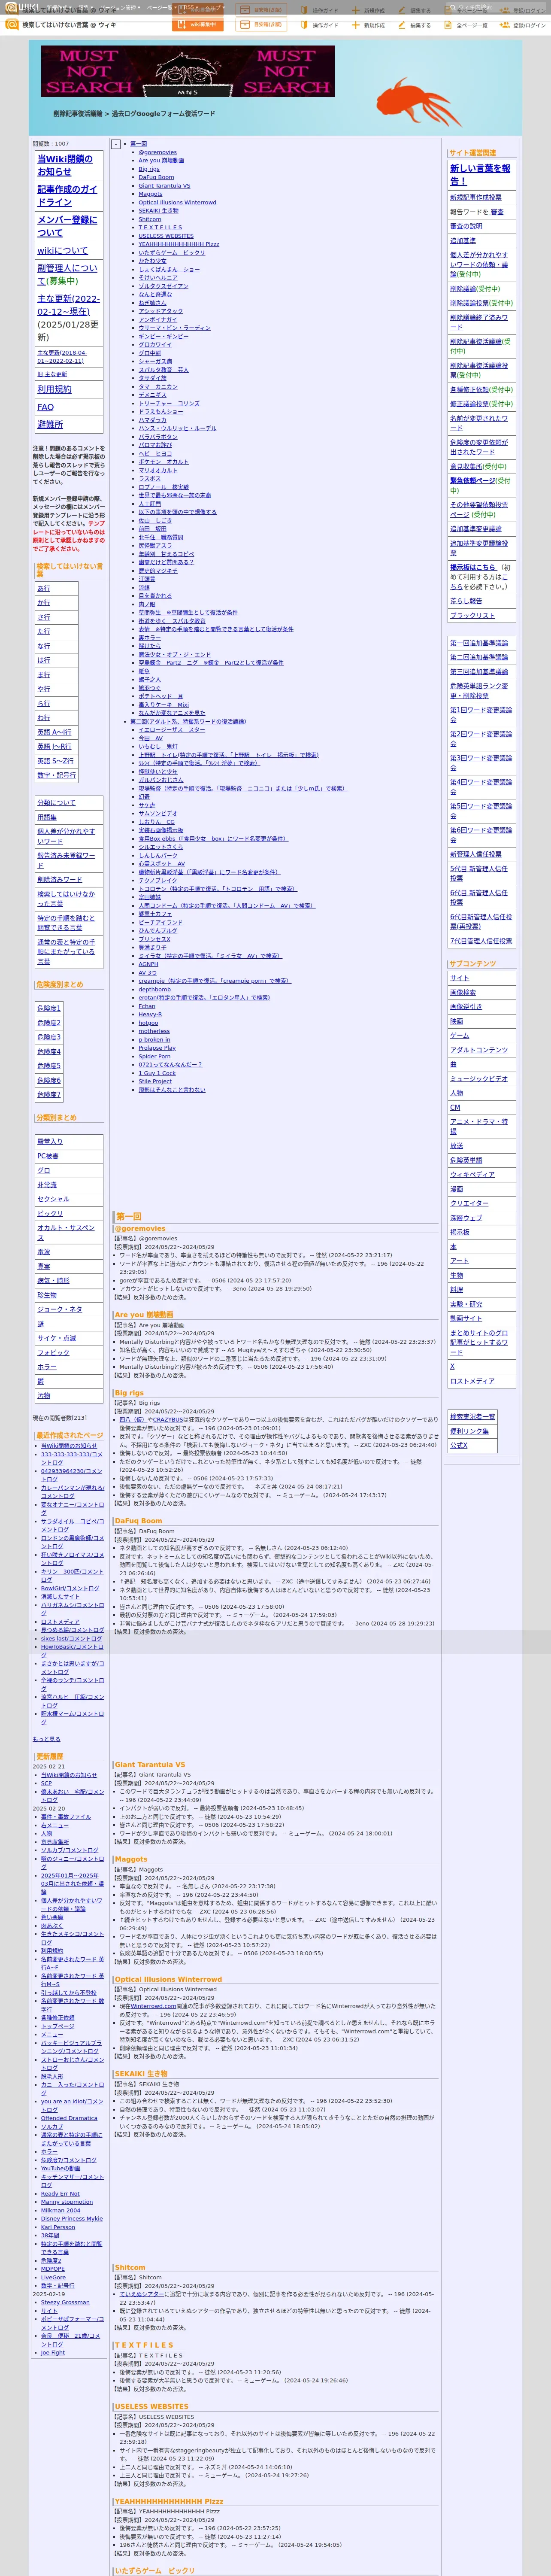This screenshot has width=551, height=2576.
Task: Open the 利用規約 link in the left menu
Action: click(x=54, y=389)
